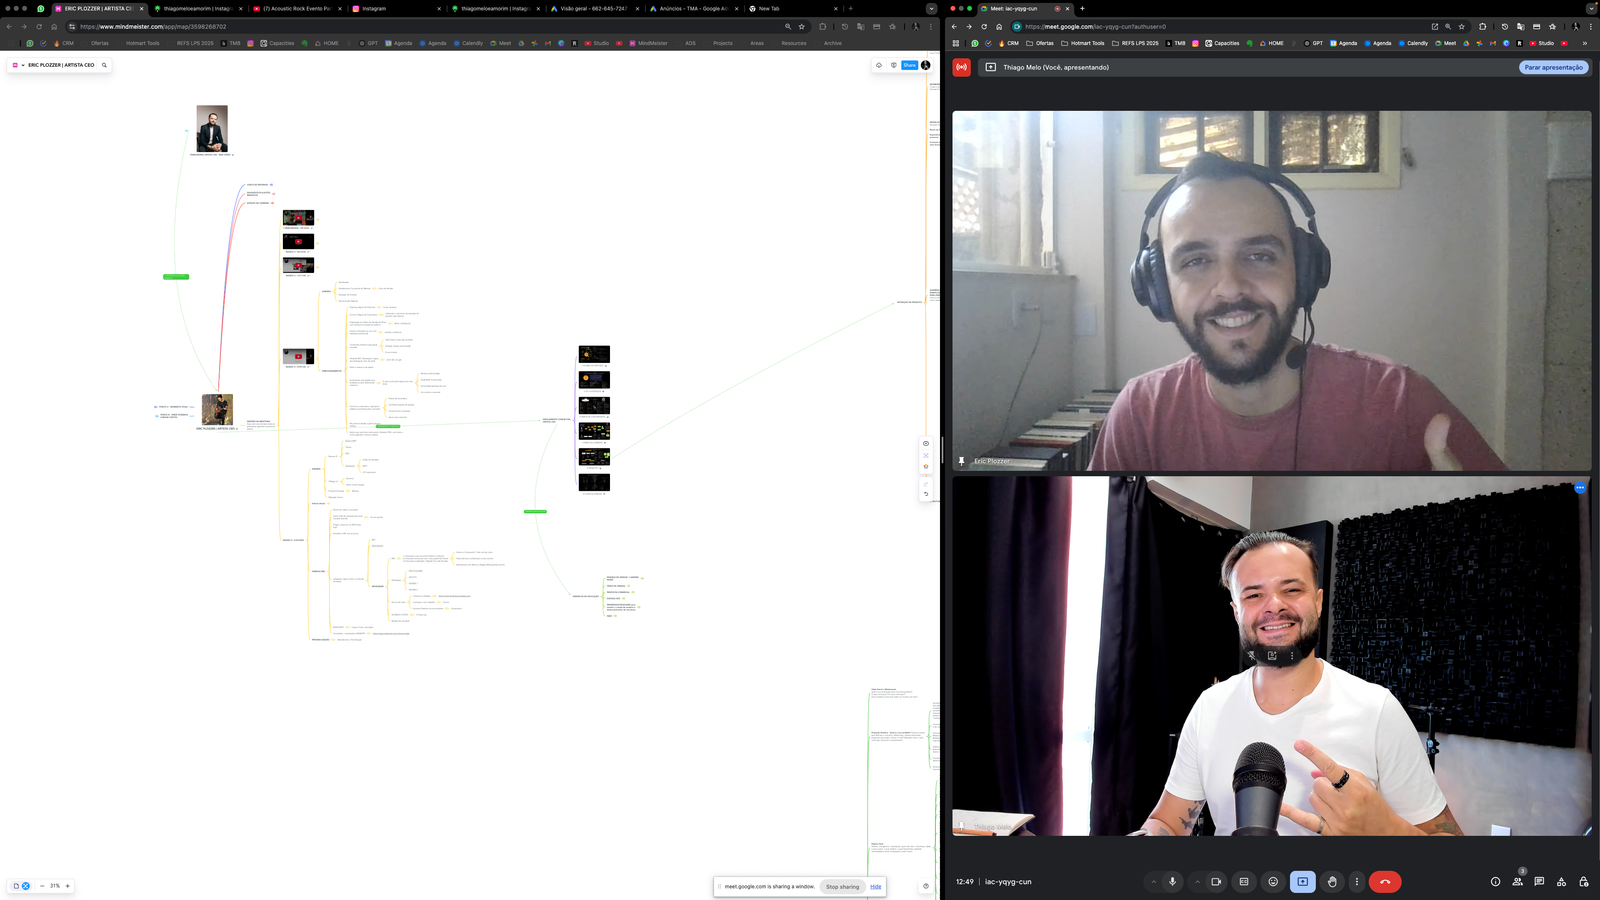This screenshot has width=1600, height=900.
Task: Click the ERIC PLOZZER | ARTISTA CEO map title
Action: tap(61, 65)
